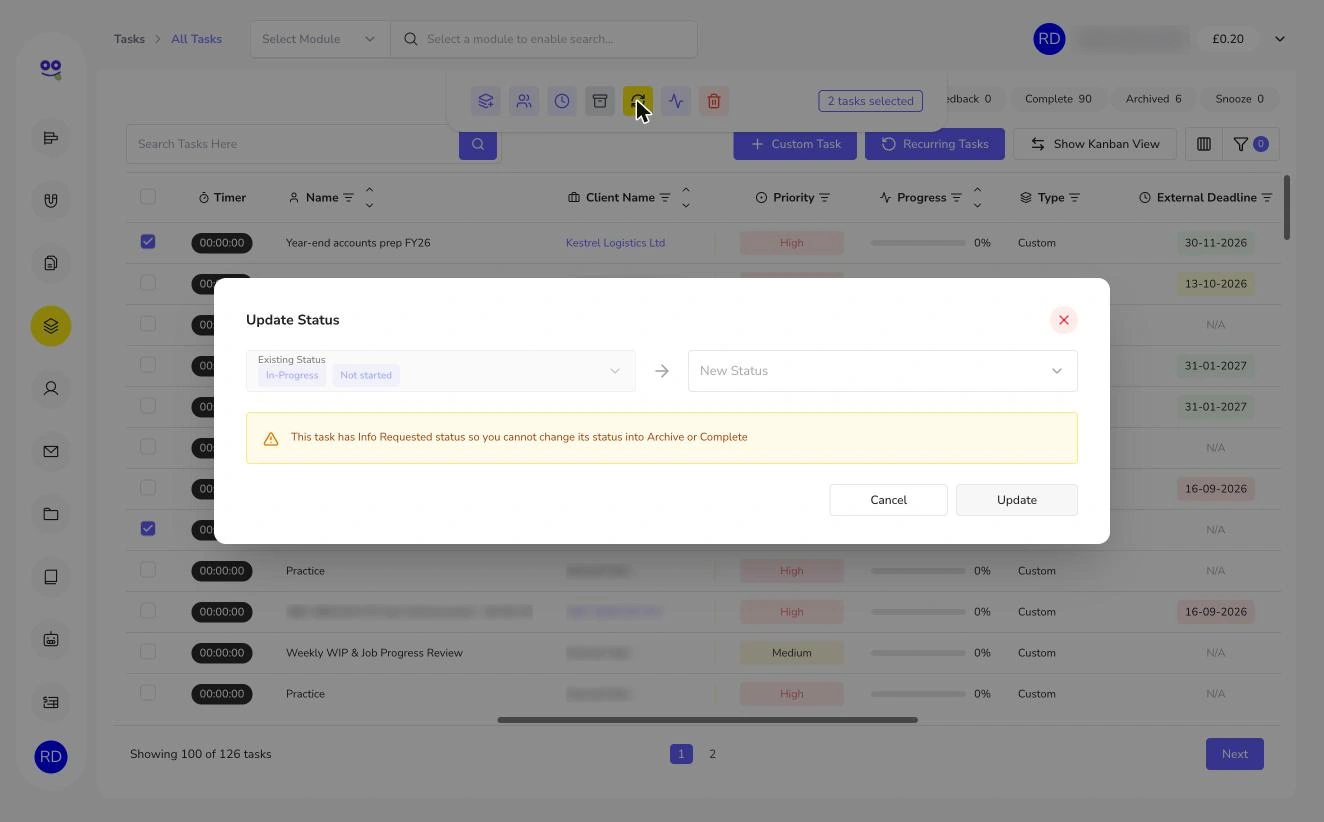Open the filter icon with badge 0

pyautogui.click(x=1250, y=144)
